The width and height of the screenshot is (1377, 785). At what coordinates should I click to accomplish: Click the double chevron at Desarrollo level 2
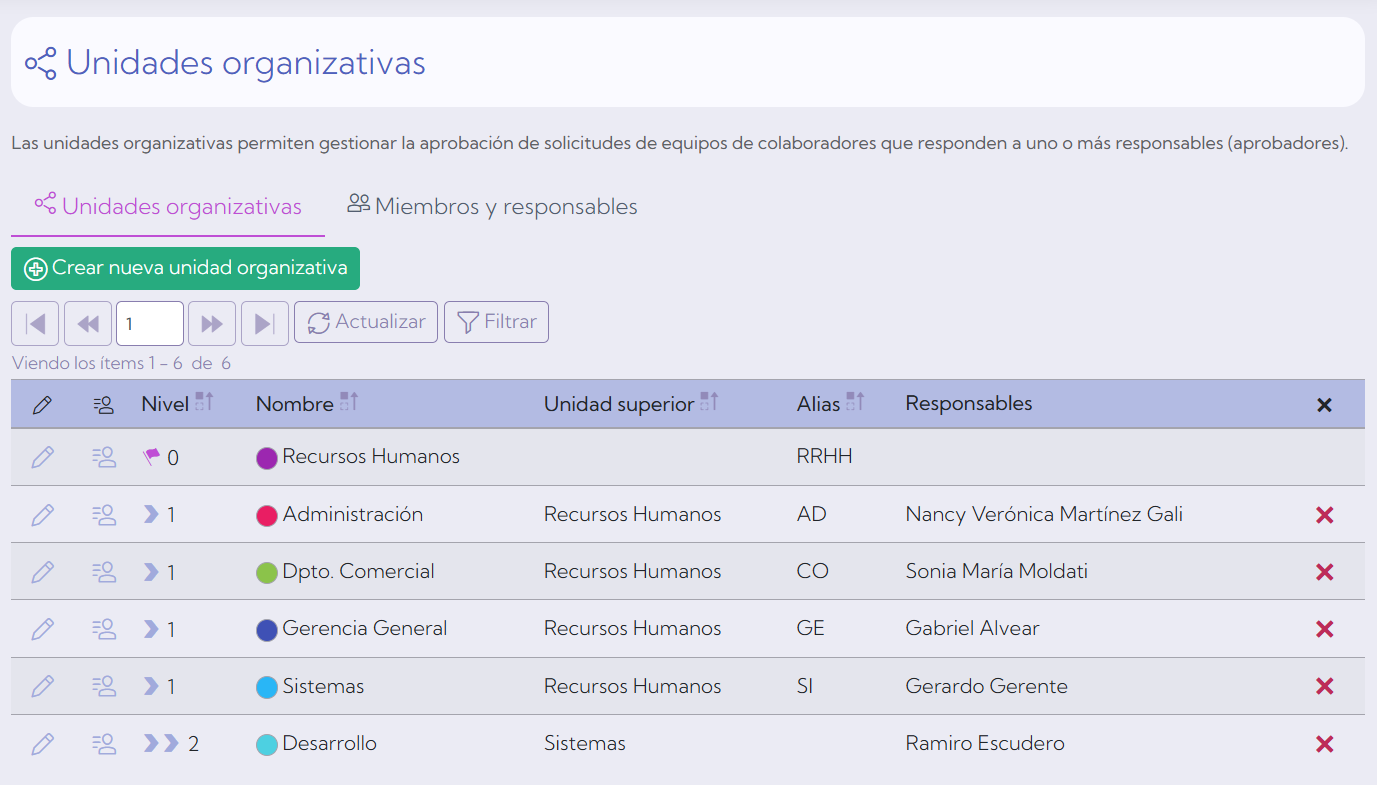click(x=161, y=743)
